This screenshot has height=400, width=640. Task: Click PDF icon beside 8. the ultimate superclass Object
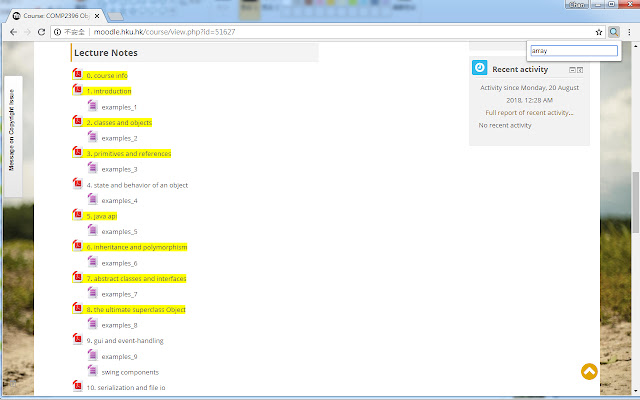[x=78, y=308]
